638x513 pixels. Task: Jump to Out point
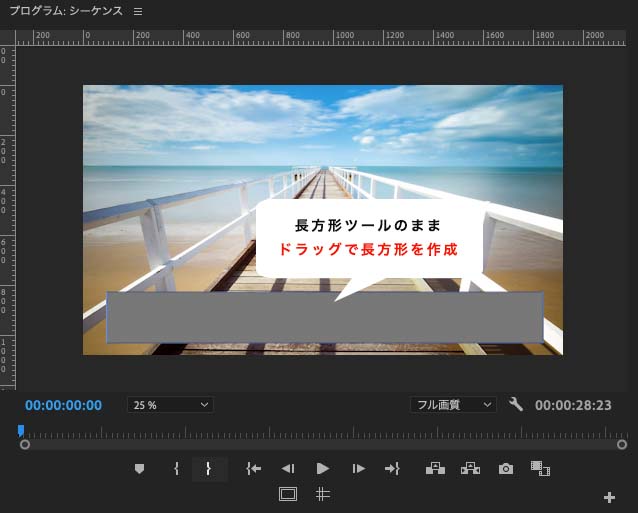point(393,468)
